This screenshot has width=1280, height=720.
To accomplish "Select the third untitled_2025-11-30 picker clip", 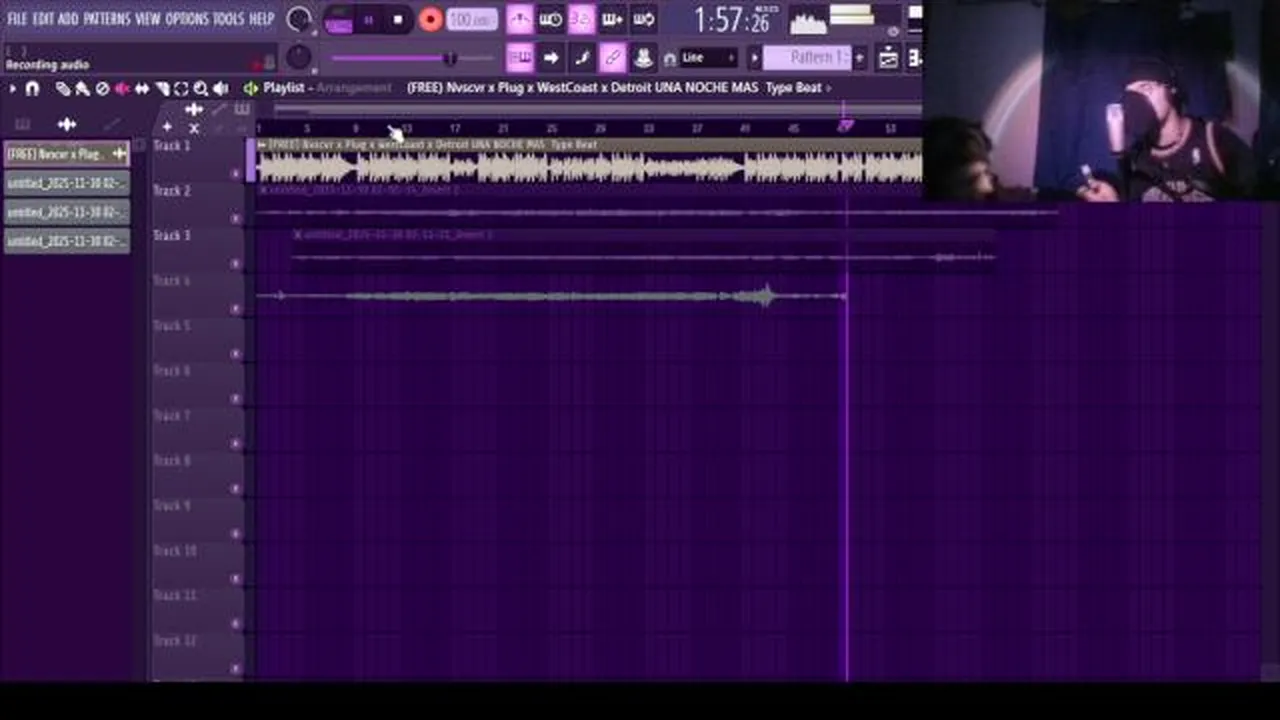I will (67, 241).
